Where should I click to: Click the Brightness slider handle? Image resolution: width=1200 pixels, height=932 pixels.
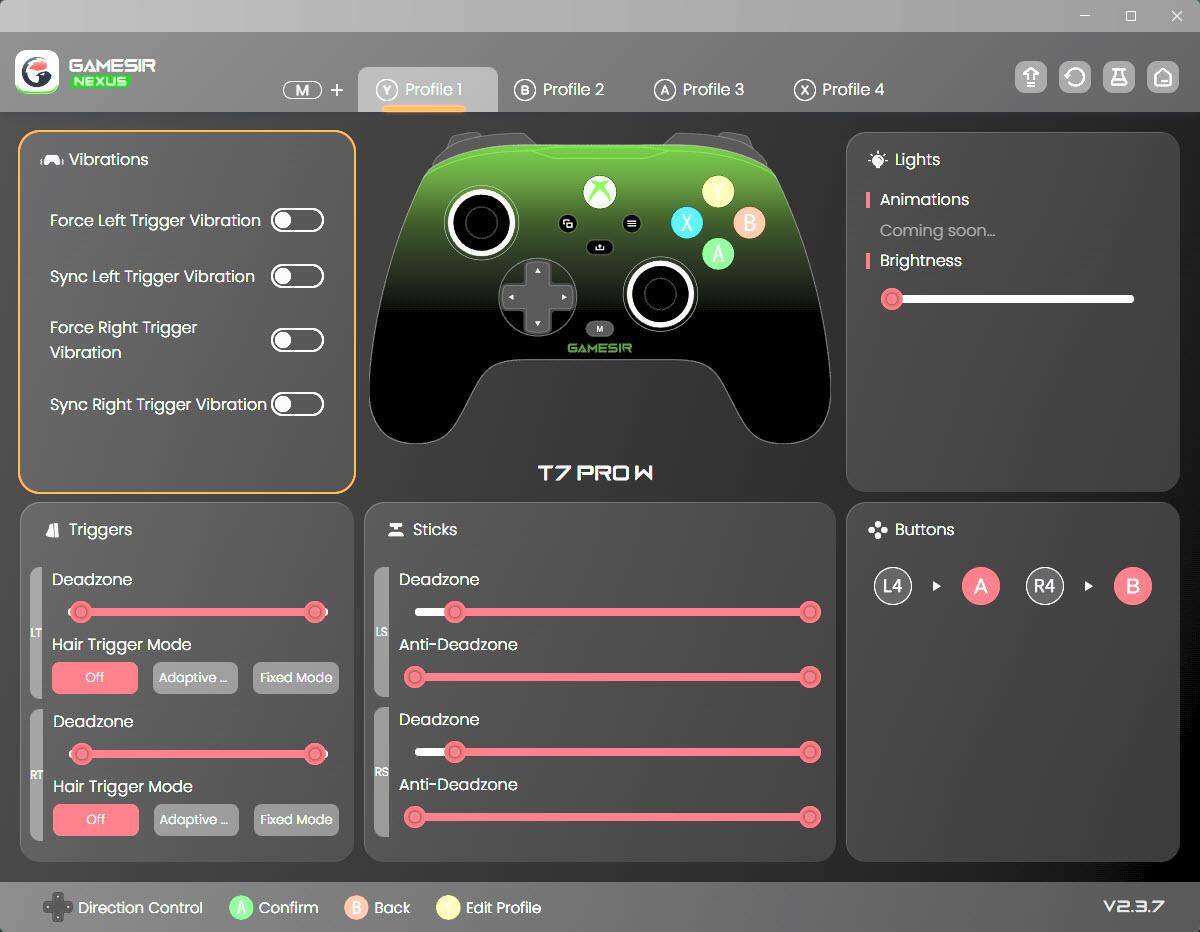click(891, 299)
